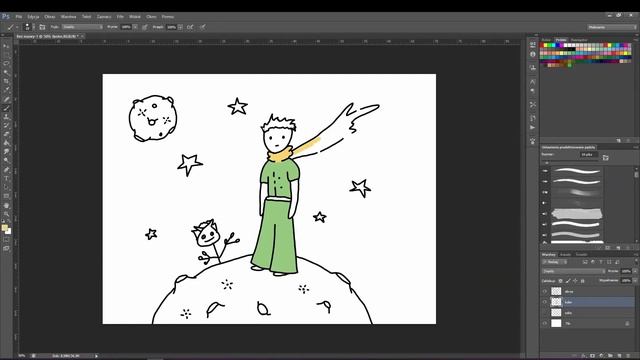This screenshot has height=360, width=640.
Task: Open the Edycja menu
Action: (33, 17)
